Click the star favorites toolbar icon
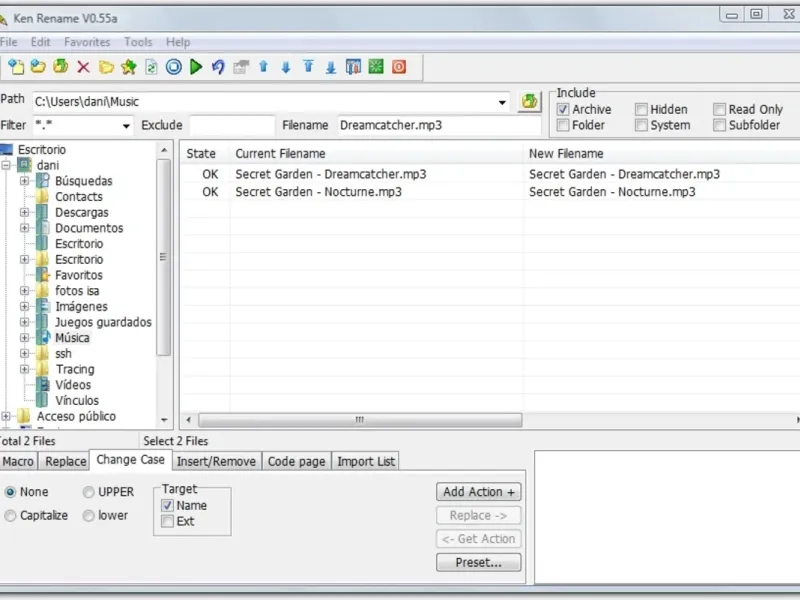Screen dimensions: 800x600 coord(129,67)
